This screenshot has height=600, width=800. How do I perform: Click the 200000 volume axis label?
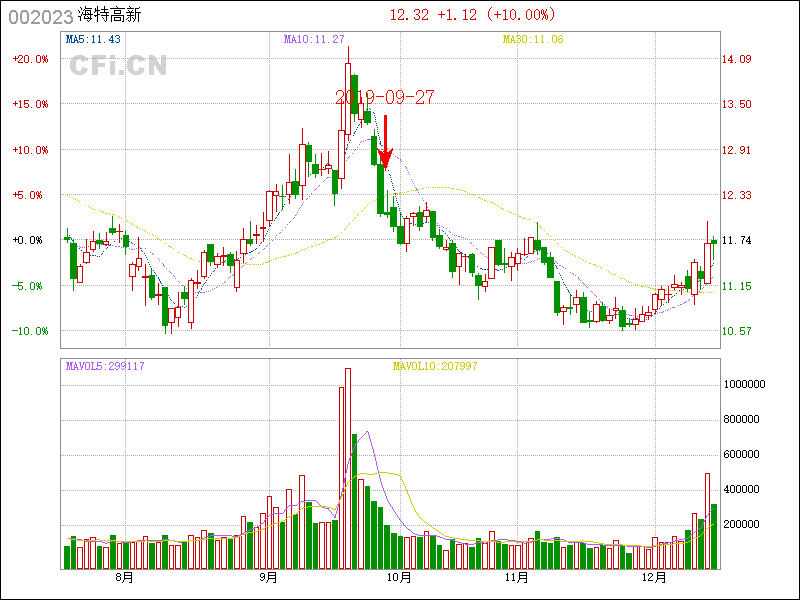[741, 524]
